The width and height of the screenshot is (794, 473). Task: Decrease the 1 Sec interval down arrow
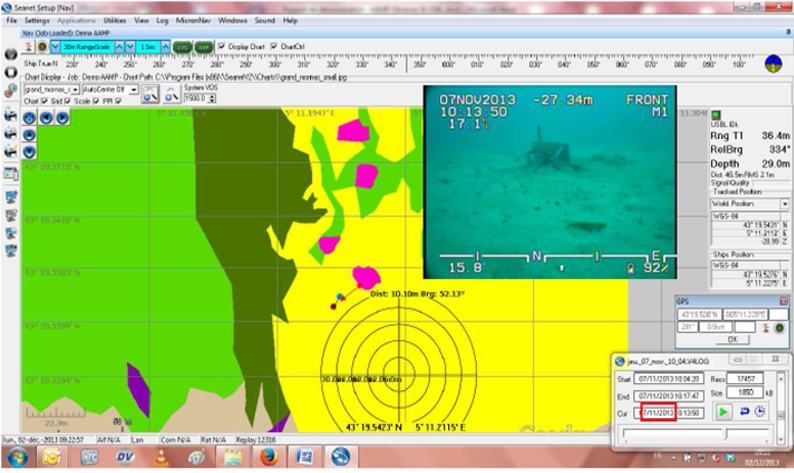[x=130, y=47]
